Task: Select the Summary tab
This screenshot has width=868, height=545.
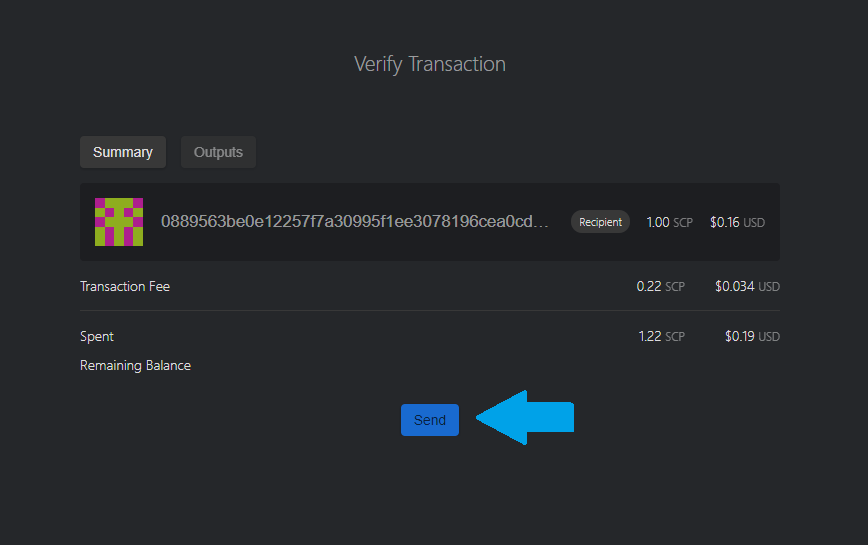Action: pyautogui.click(x=123, y=152)
